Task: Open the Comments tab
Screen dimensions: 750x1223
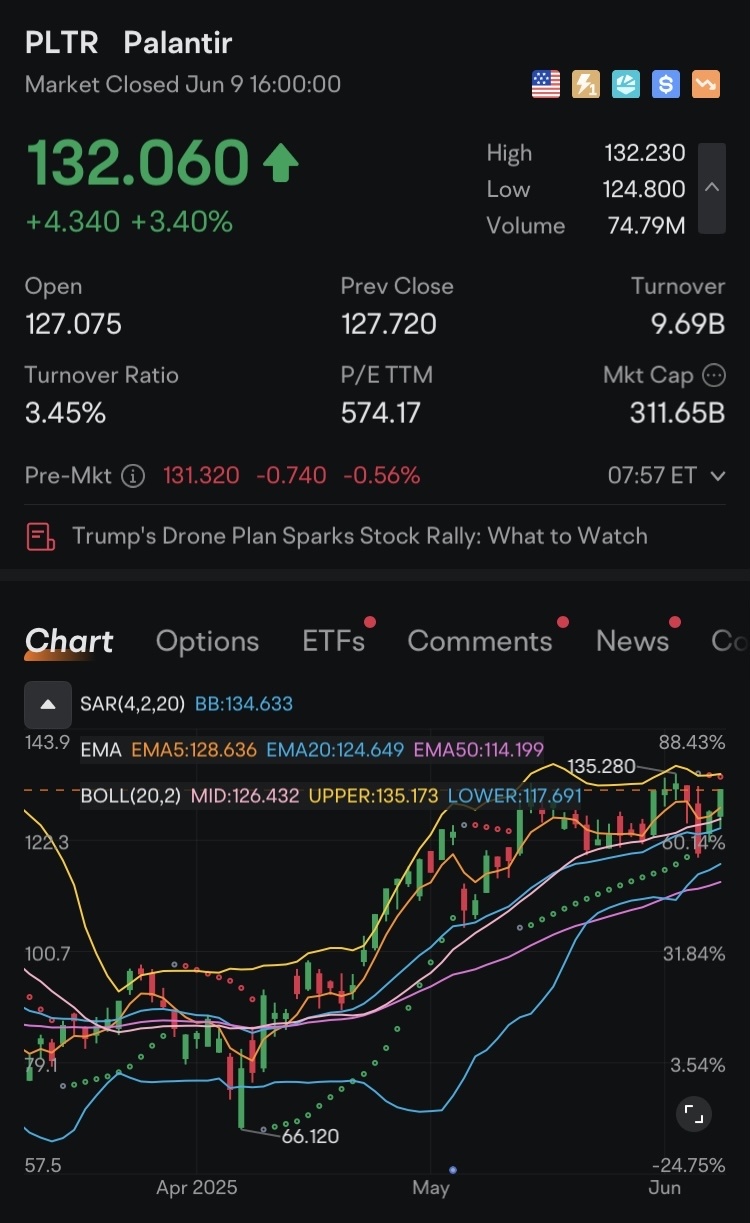Action: pyautogui.click(x=480, y=641)
